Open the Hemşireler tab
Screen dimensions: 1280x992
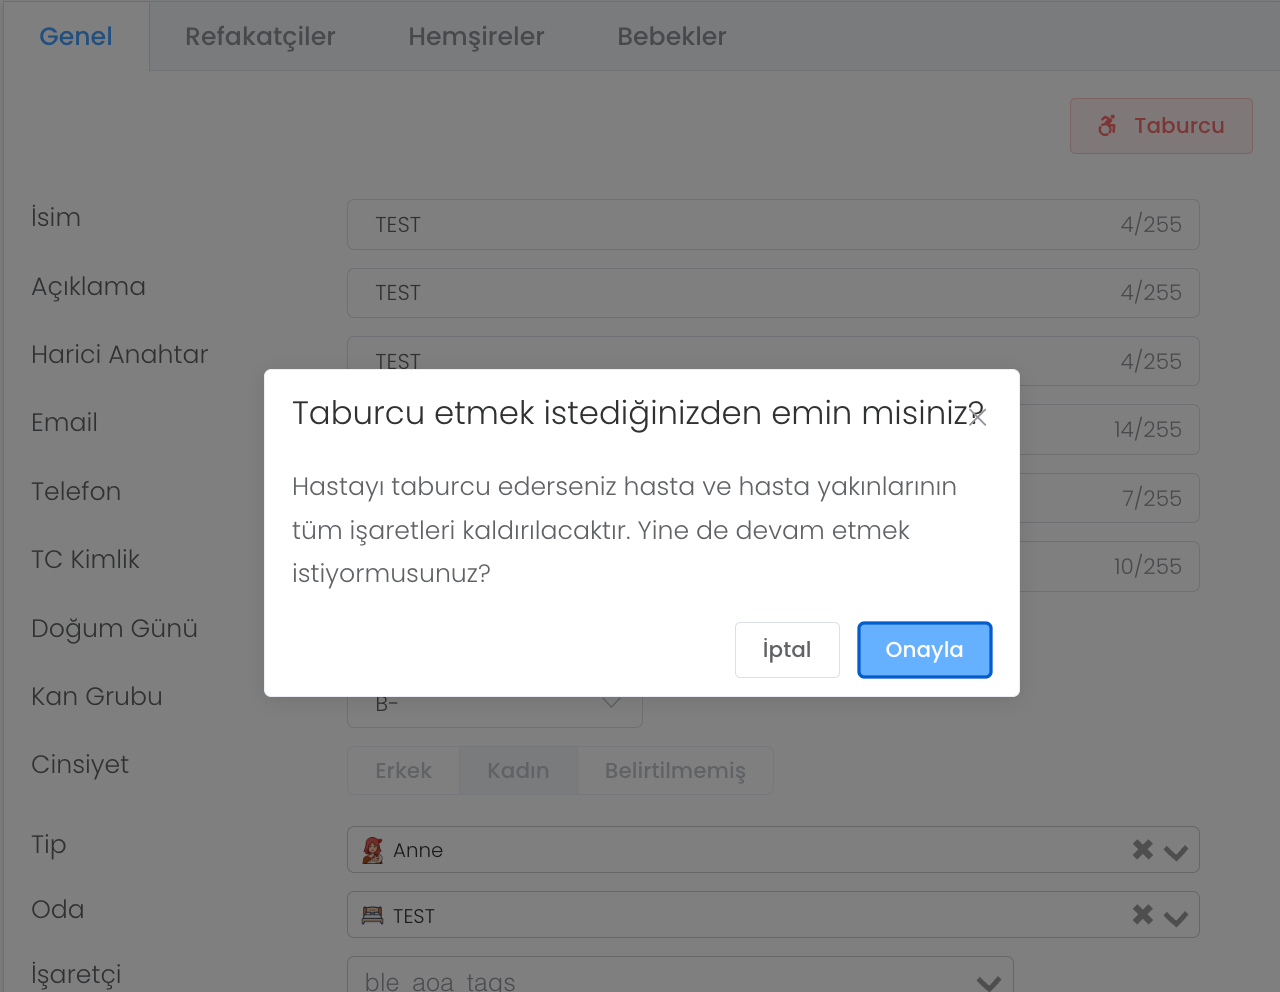click(x=476, y=36)
